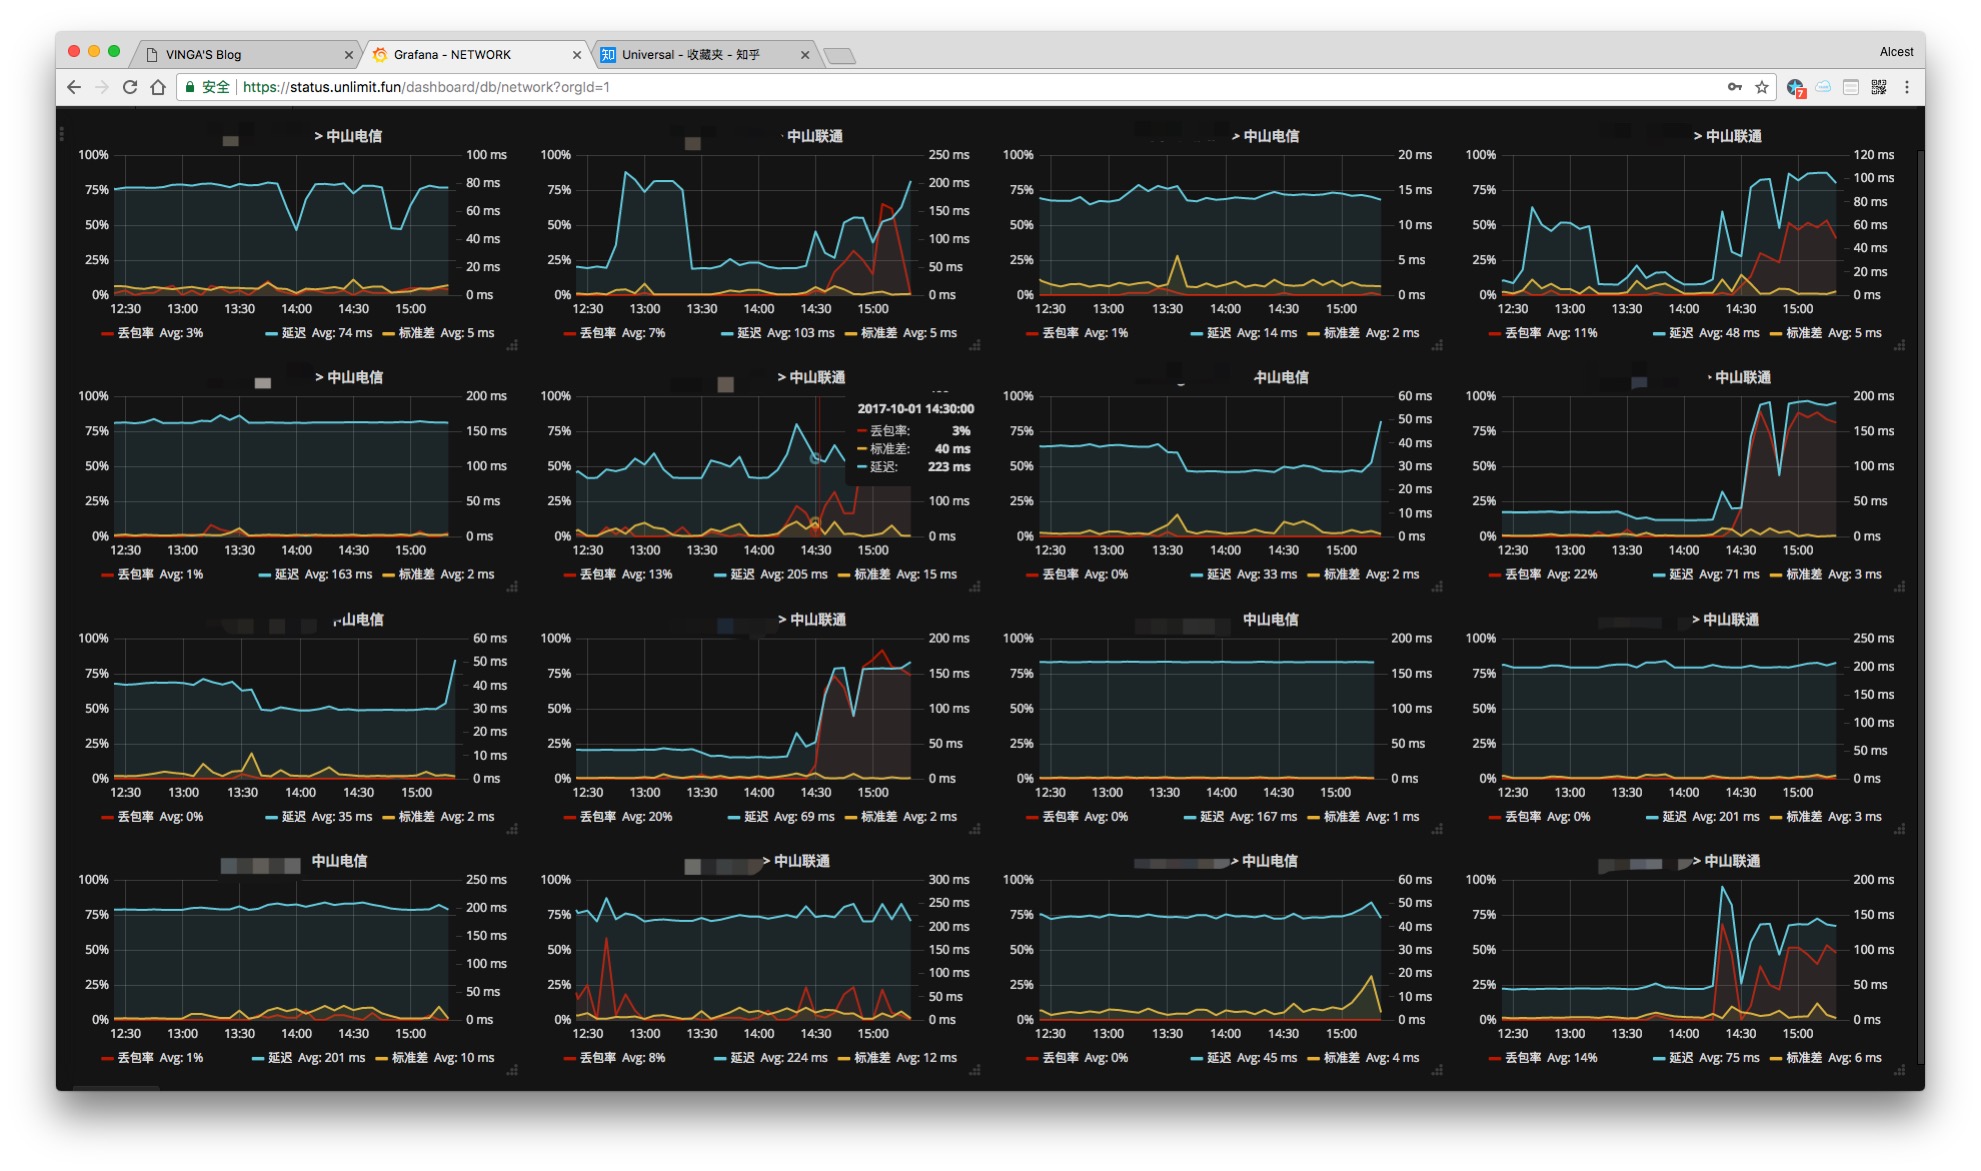Open the cloud extension icon

coord(1823,87)
